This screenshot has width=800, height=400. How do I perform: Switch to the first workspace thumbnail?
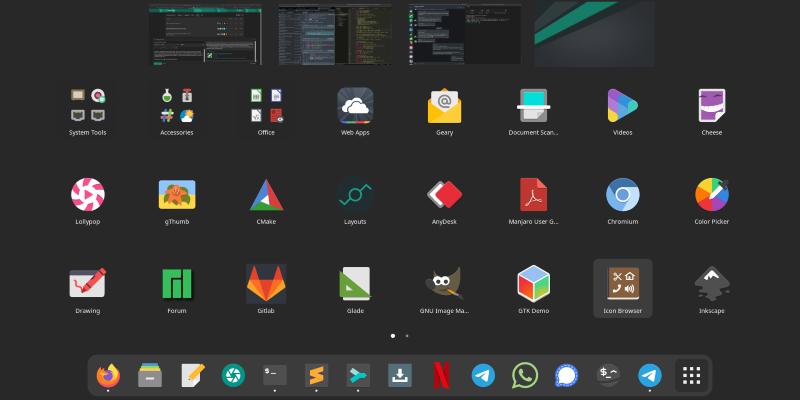205,33
